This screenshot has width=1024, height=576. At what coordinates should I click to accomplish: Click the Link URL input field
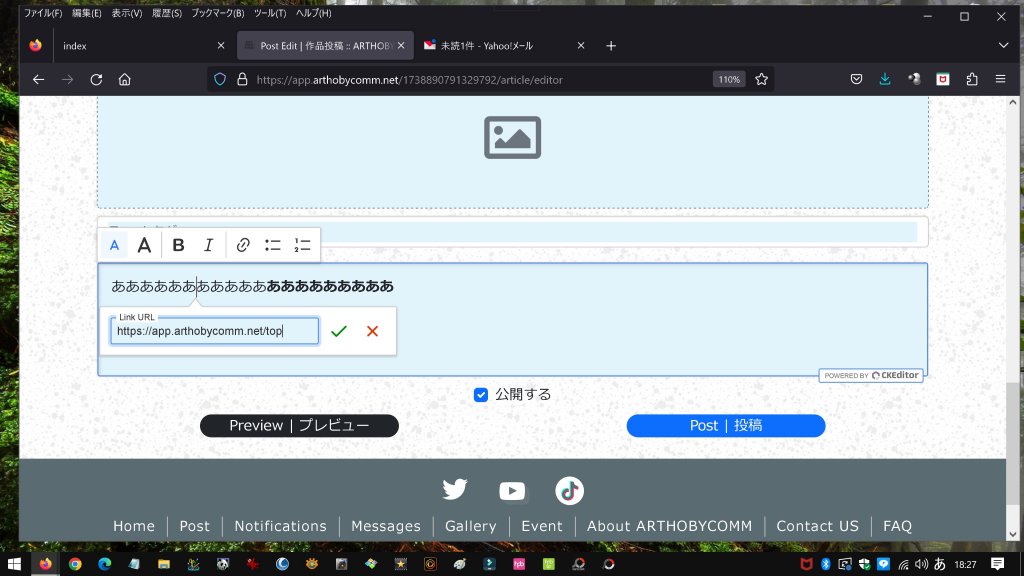214,331
